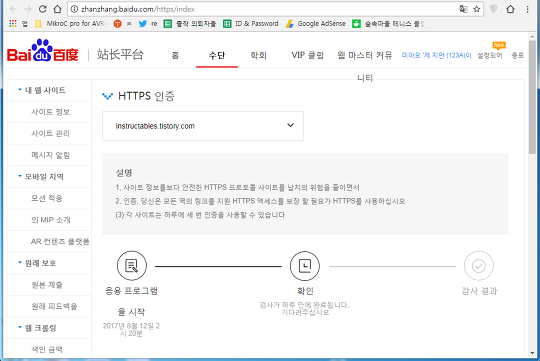Select the VIP 클럽 navigation tab
The width and height of the screenshot is (540, 361).
(308, 55)
